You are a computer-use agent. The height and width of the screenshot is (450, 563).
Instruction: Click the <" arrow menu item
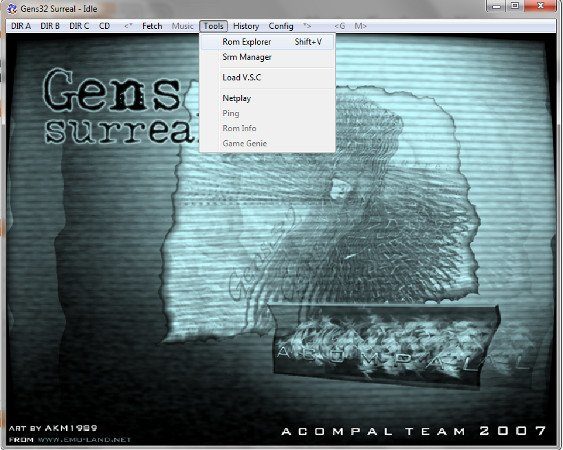(x=128, y=26)
